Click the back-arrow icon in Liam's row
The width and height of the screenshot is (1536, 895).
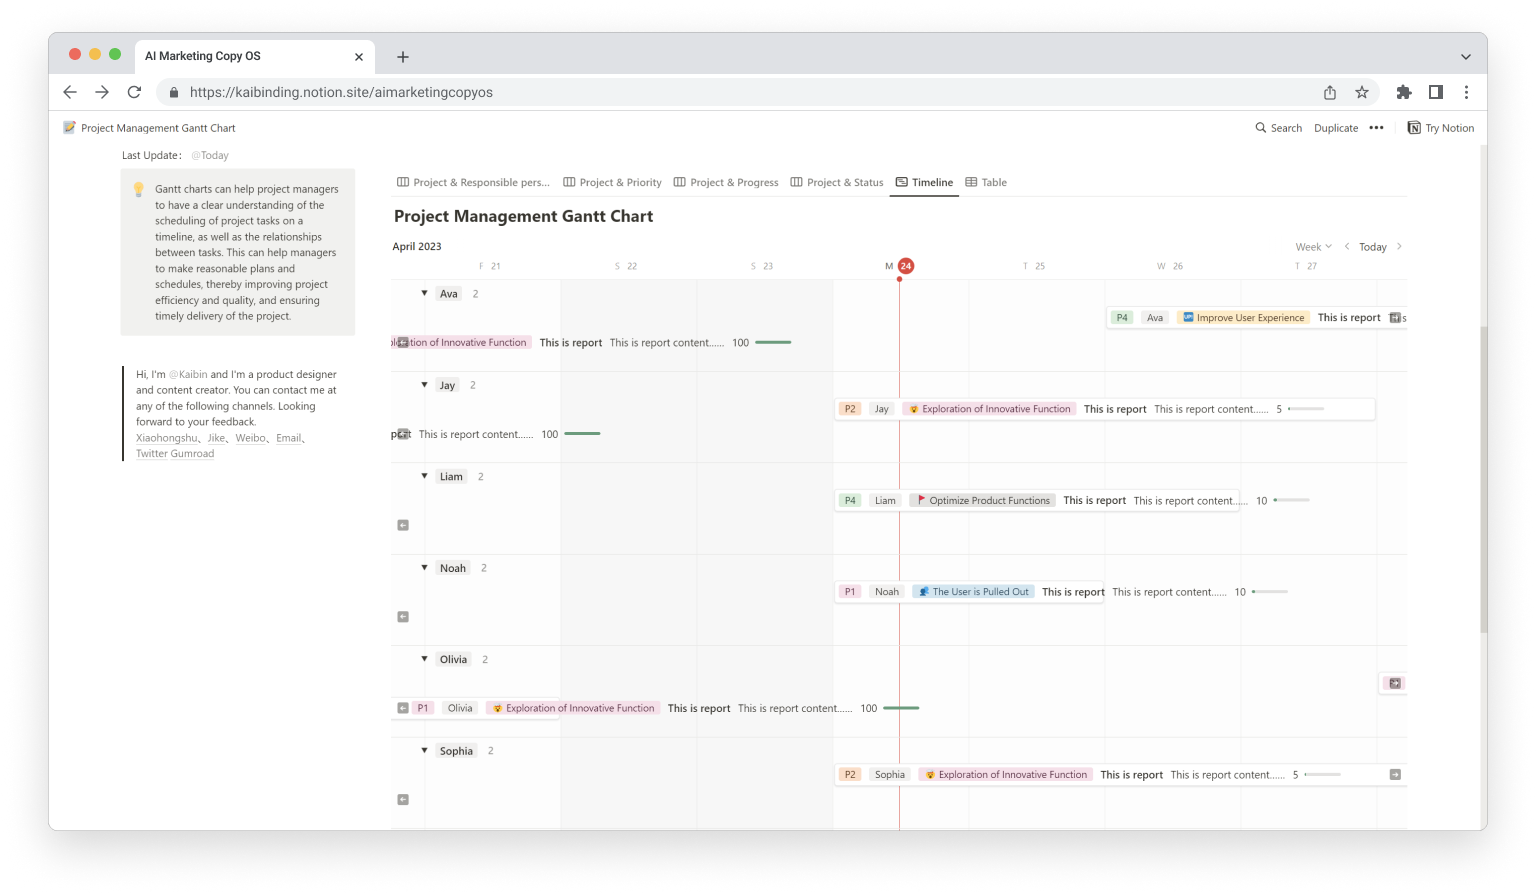point(403,525)
